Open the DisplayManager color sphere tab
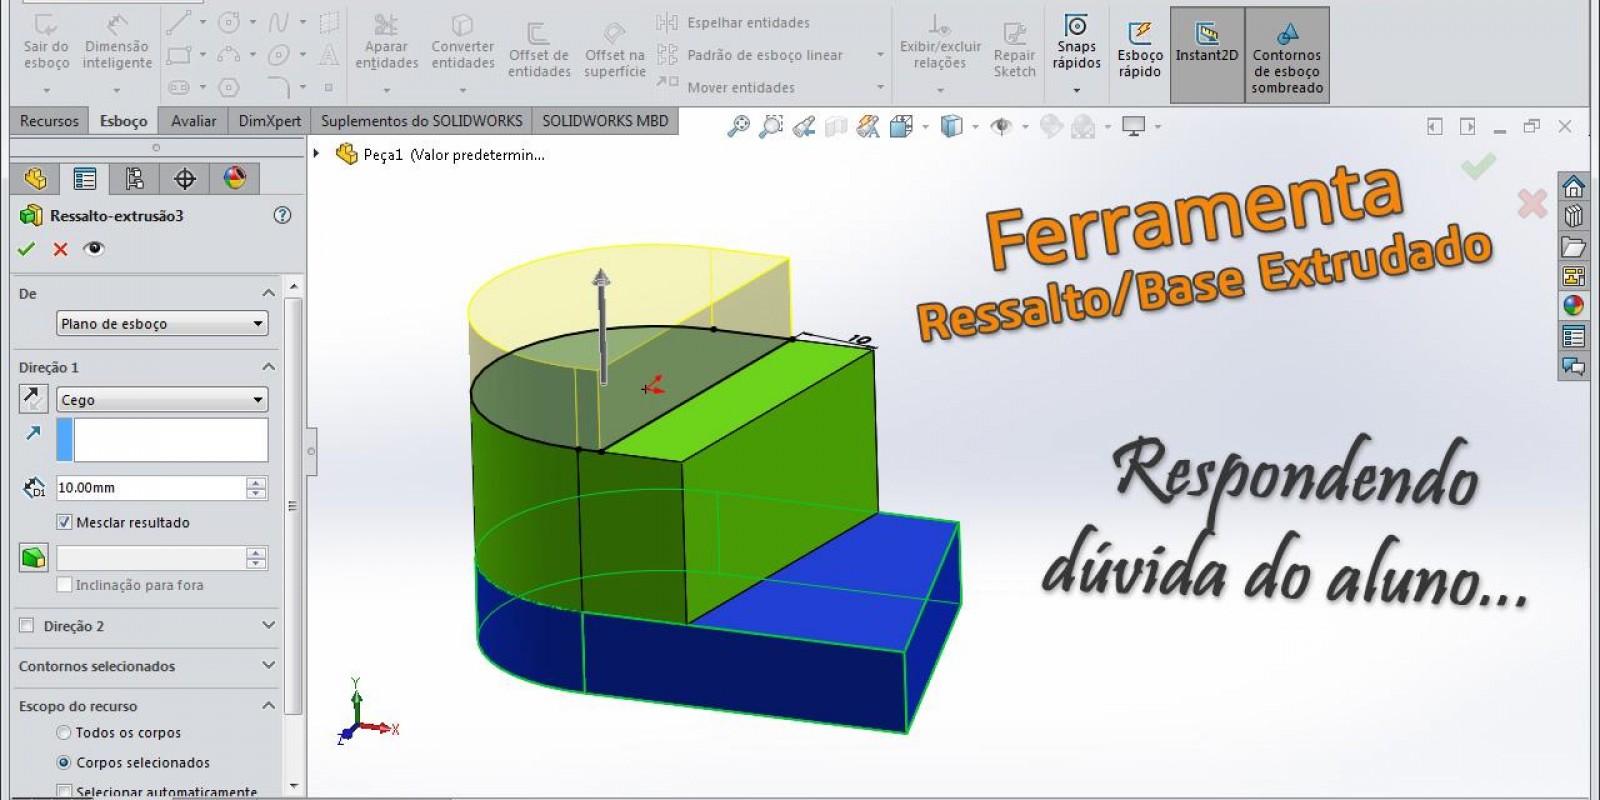 pos(234,179)
